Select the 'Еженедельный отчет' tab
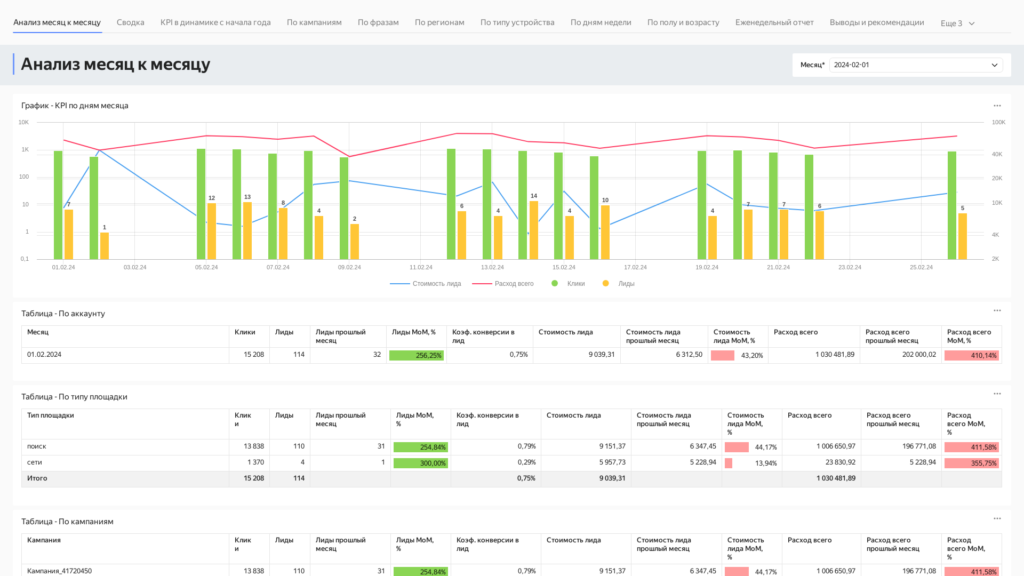 click(774, 22)
